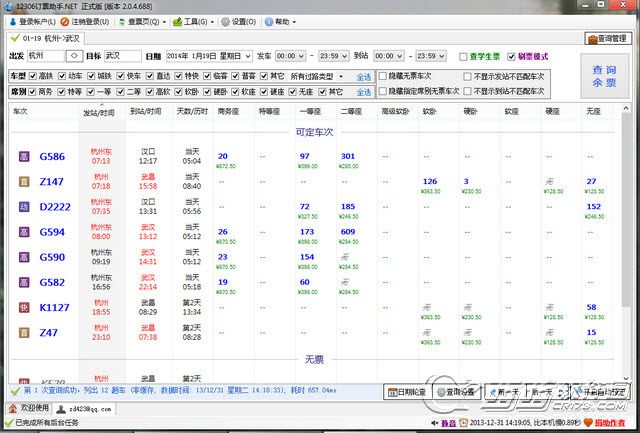Click the 目标 destination input field
The width and height of the screenshot is (640, 433).
(122, 56)
